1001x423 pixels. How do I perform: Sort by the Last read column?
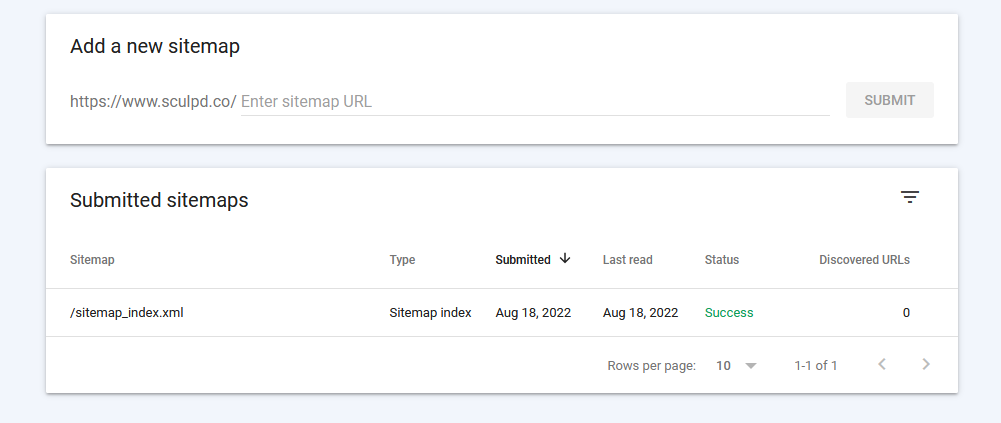[628, 260]
